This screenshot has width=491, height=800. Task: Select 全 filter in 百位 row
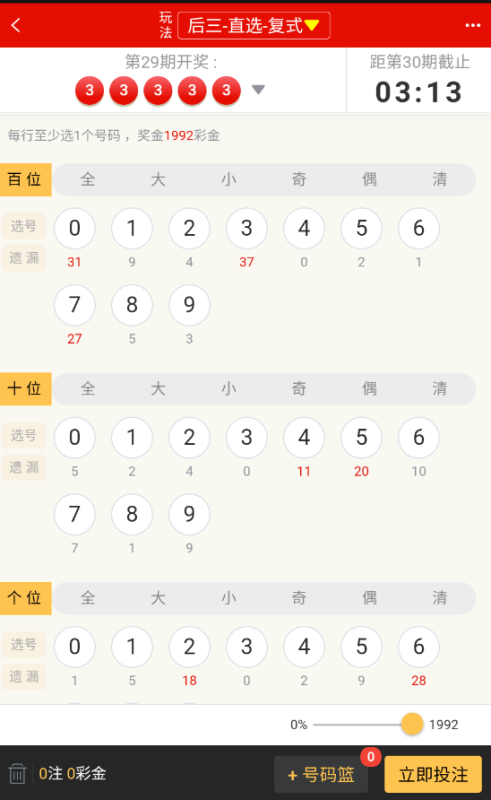point(88,179)
